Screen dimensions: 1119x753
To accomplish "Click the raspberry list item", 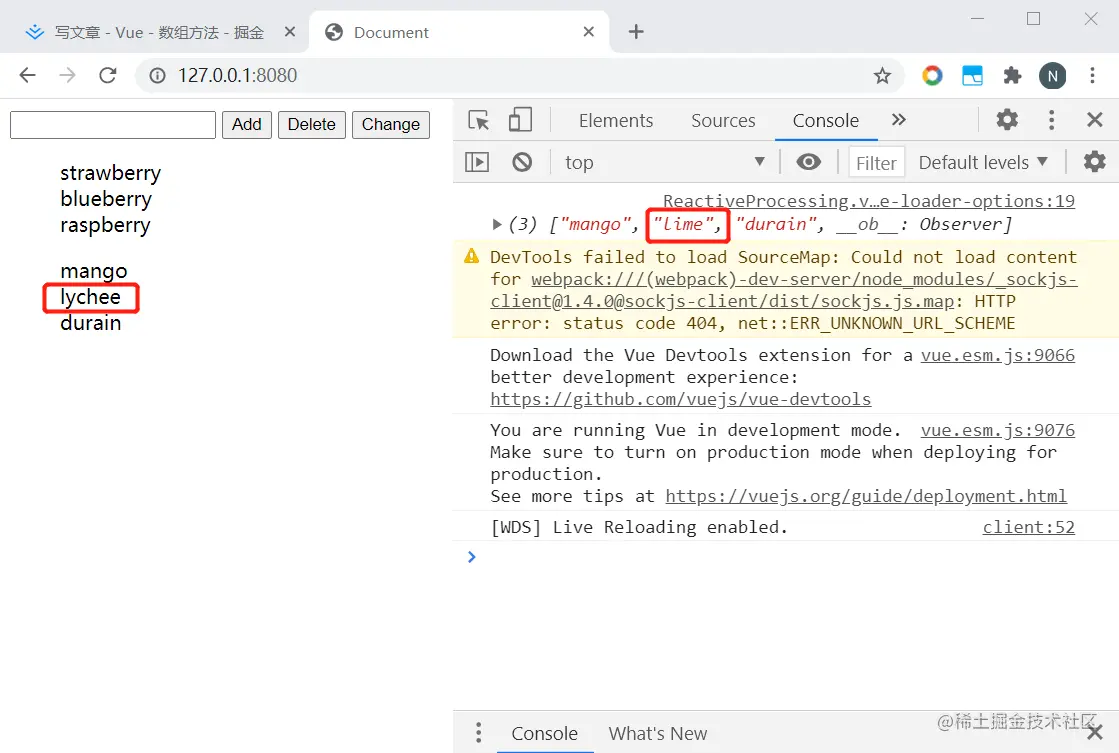I will click(105, 225).
